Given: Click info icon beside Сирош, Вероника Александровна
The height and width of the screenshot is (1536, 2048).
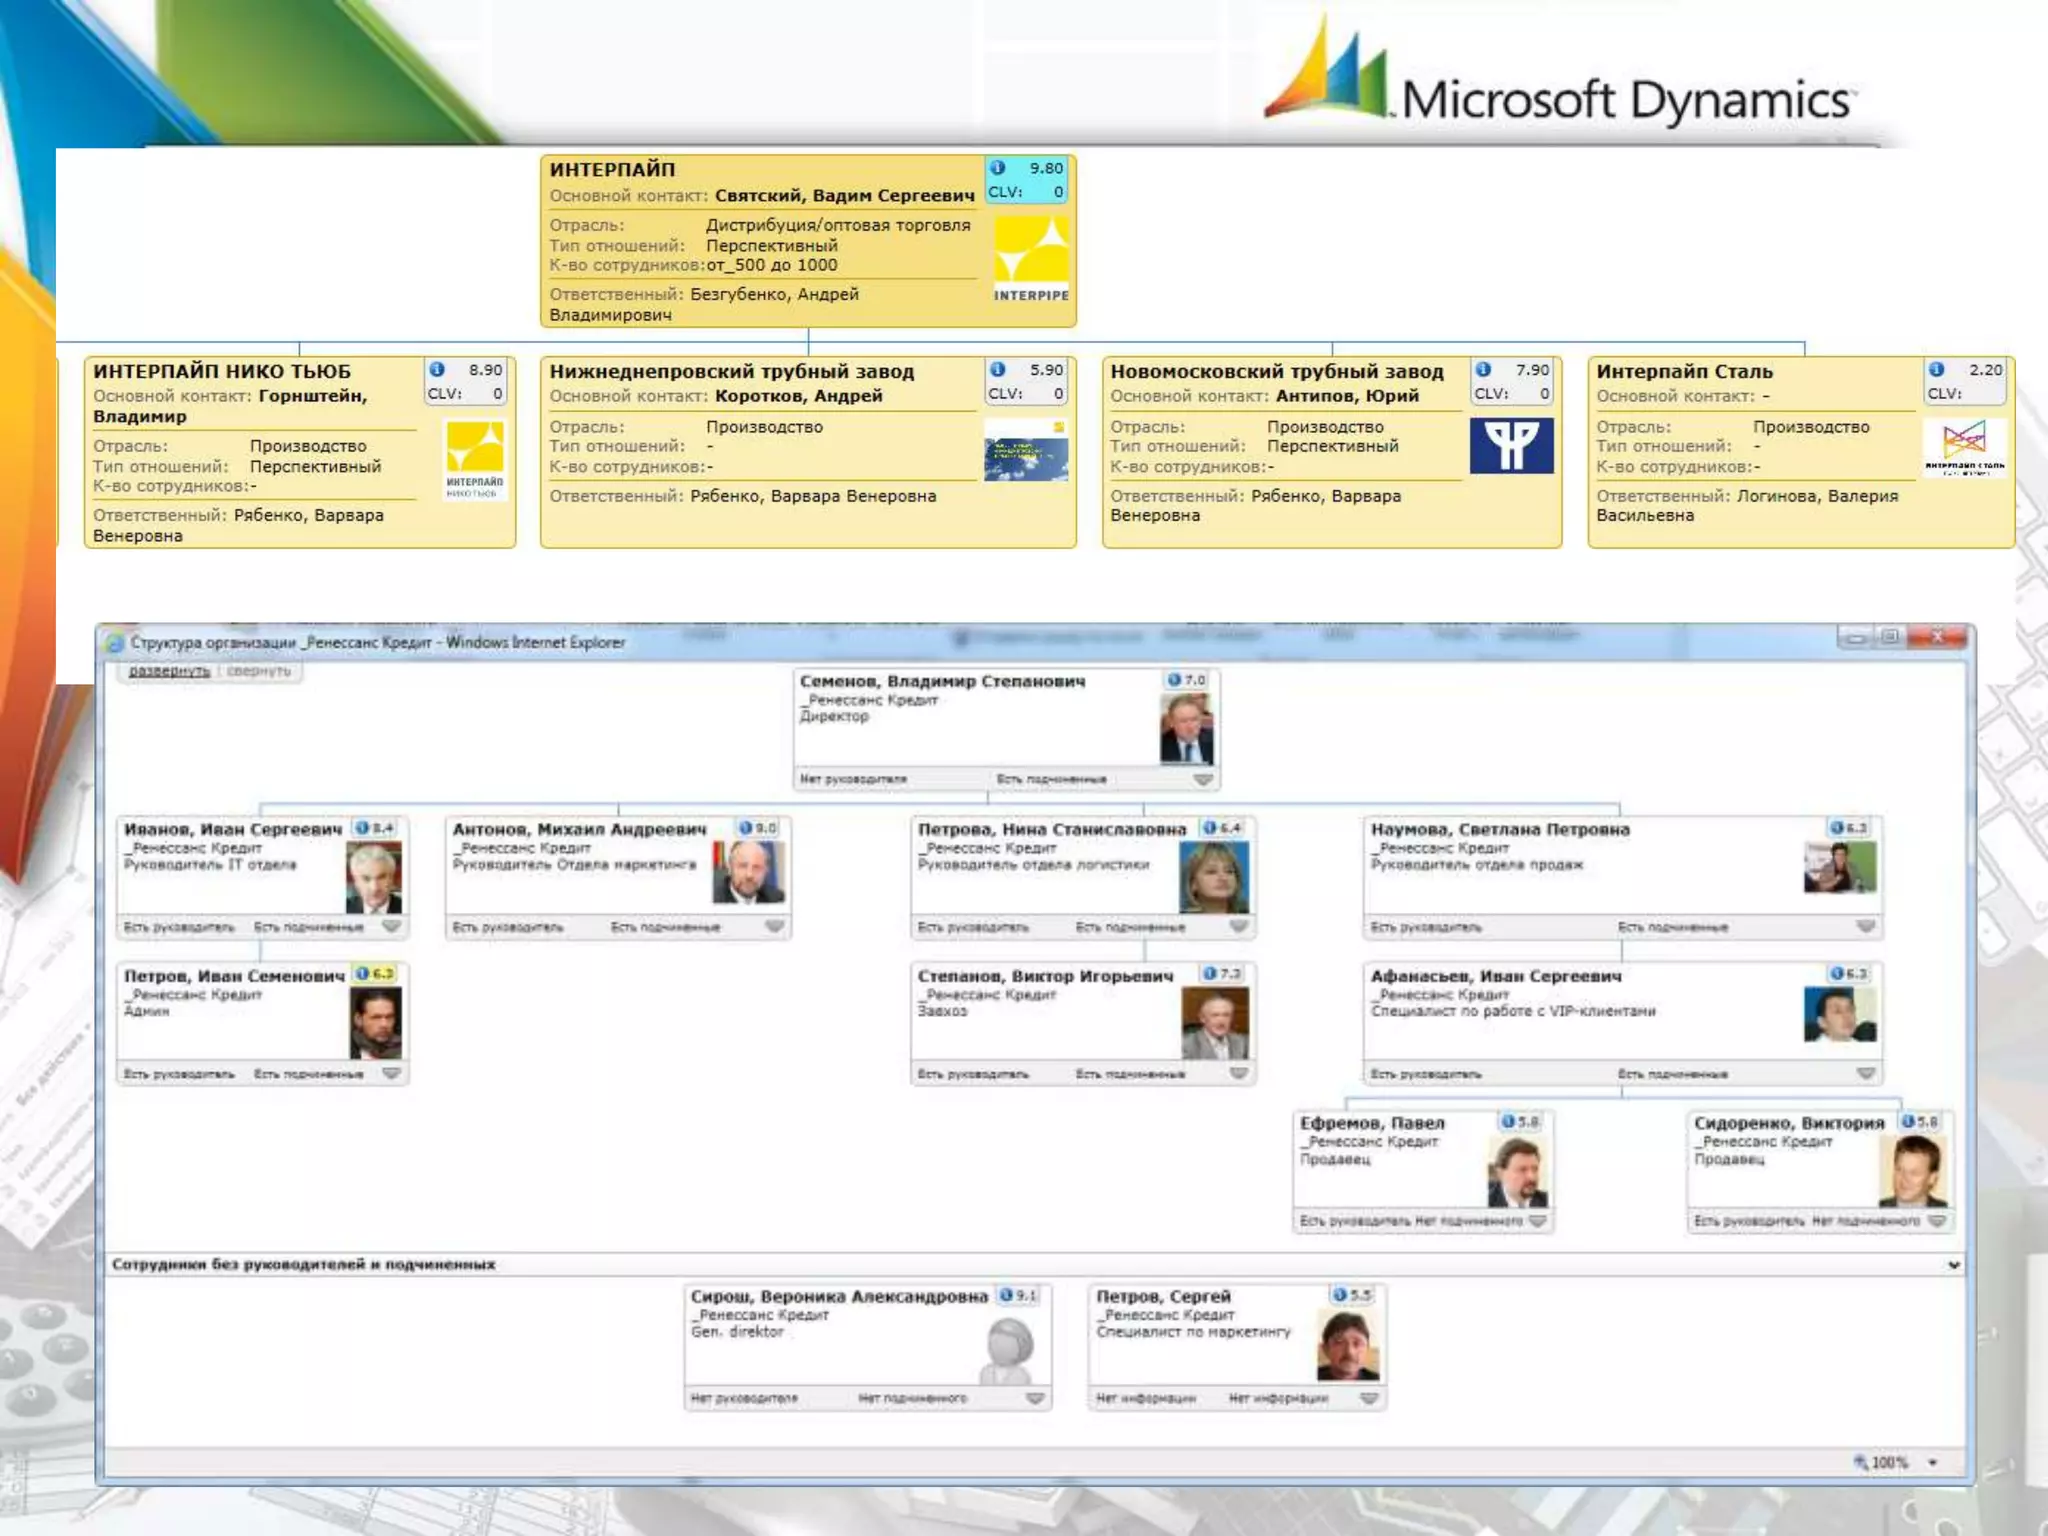Looking at the screenshot, I should (1007, 1295).
